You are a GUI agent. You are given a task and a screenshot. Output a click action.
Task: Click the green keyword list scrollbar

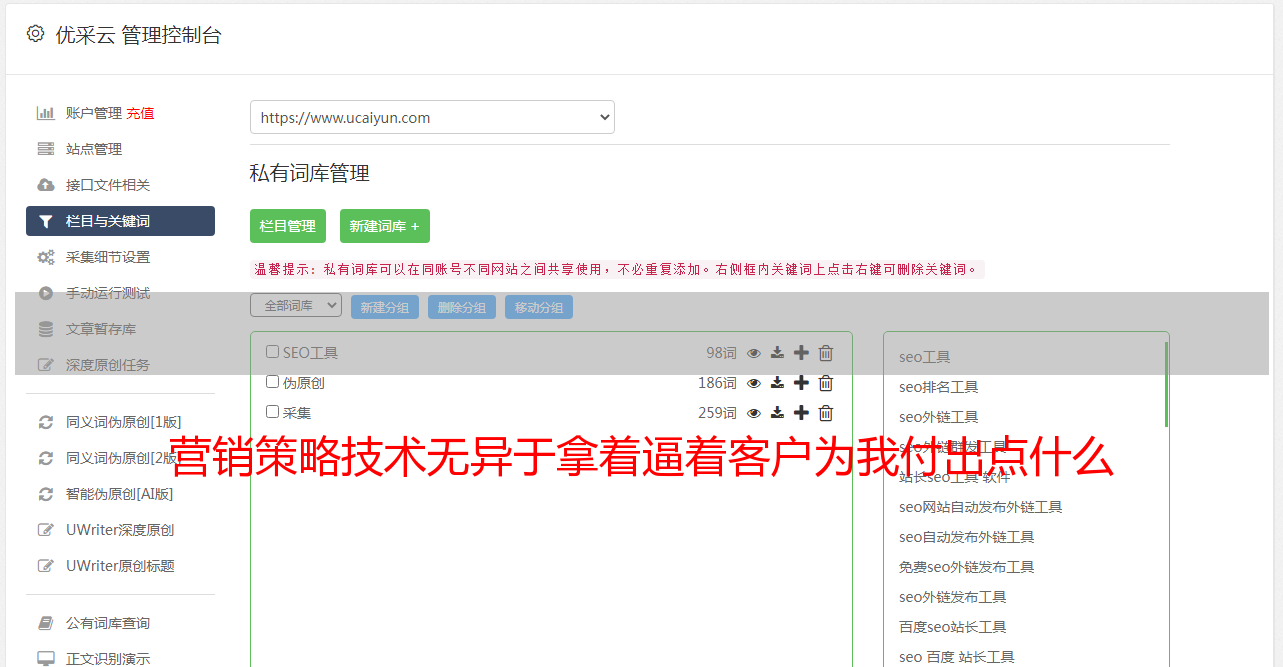pyautogui.click(x=1166, y=384)
